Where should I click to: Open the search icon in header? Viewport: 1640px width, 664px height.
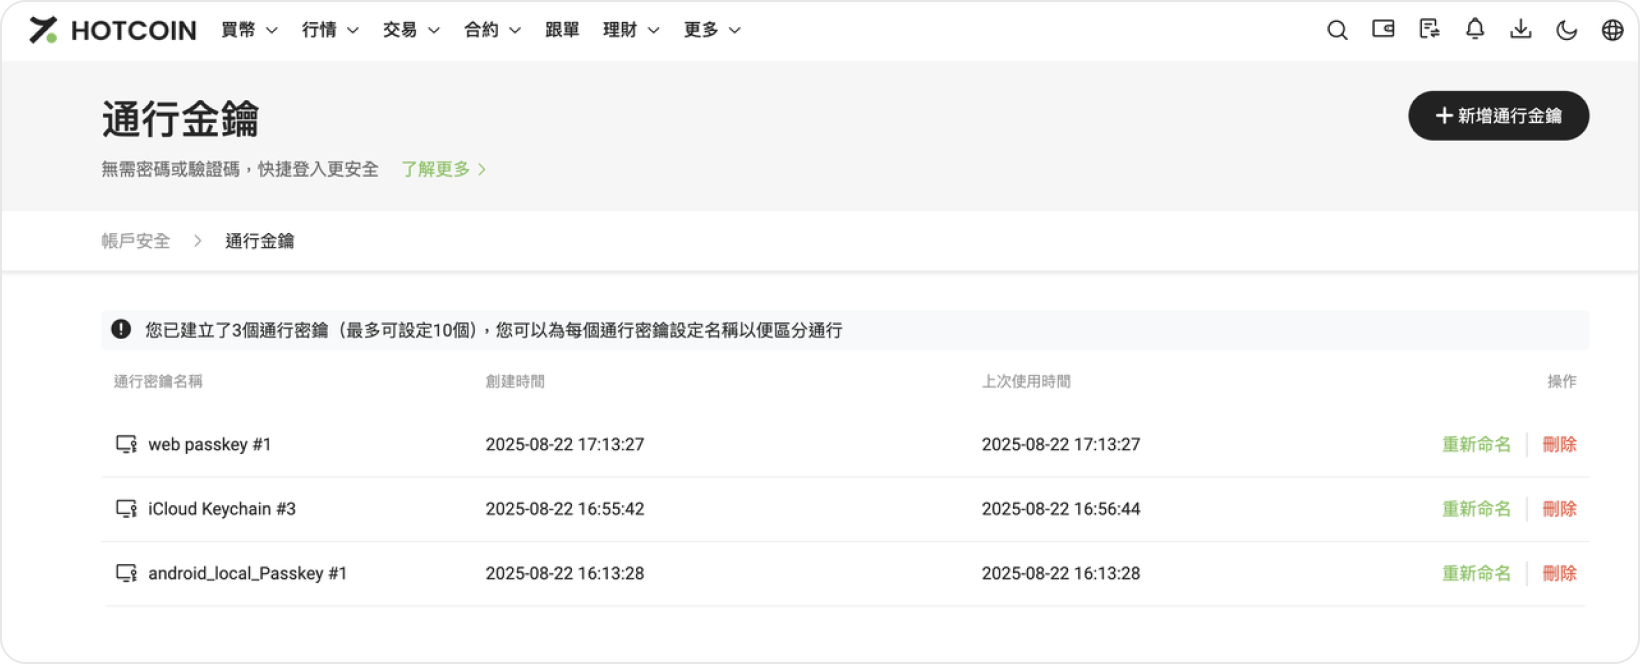[1337, 30]
